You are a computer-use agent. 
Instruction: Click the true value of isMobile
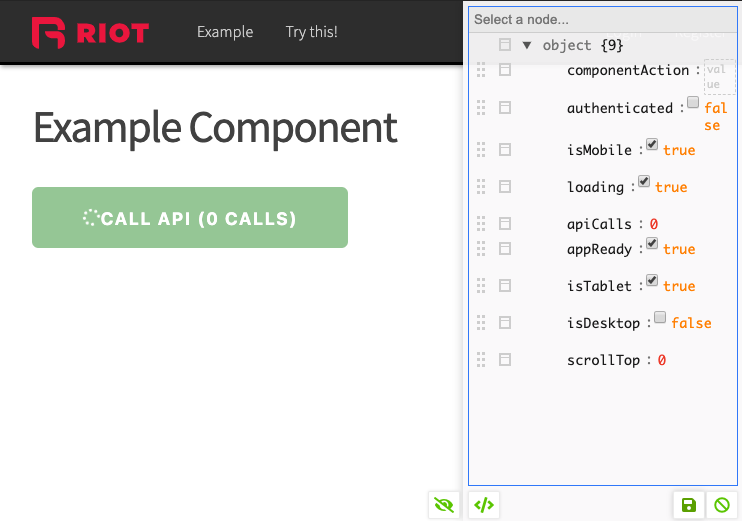click(x=679, y=150)
